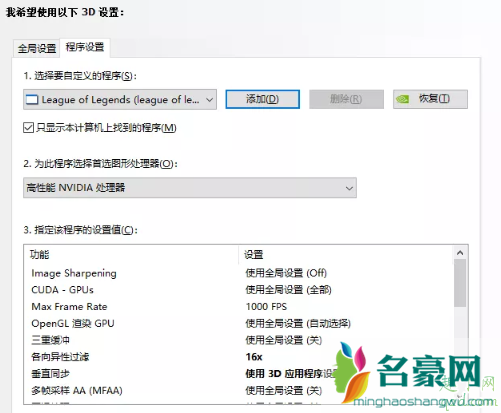This screenshot has width=501, height=413.
Task: Click the NVIDIA logo on the restore button
Action: [403, 99]
